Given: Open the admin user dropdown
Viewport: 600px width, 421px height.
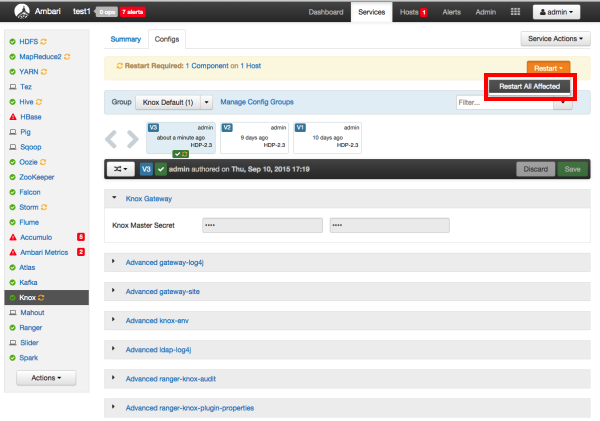Looking at the screenshot, I should [556, 12].
